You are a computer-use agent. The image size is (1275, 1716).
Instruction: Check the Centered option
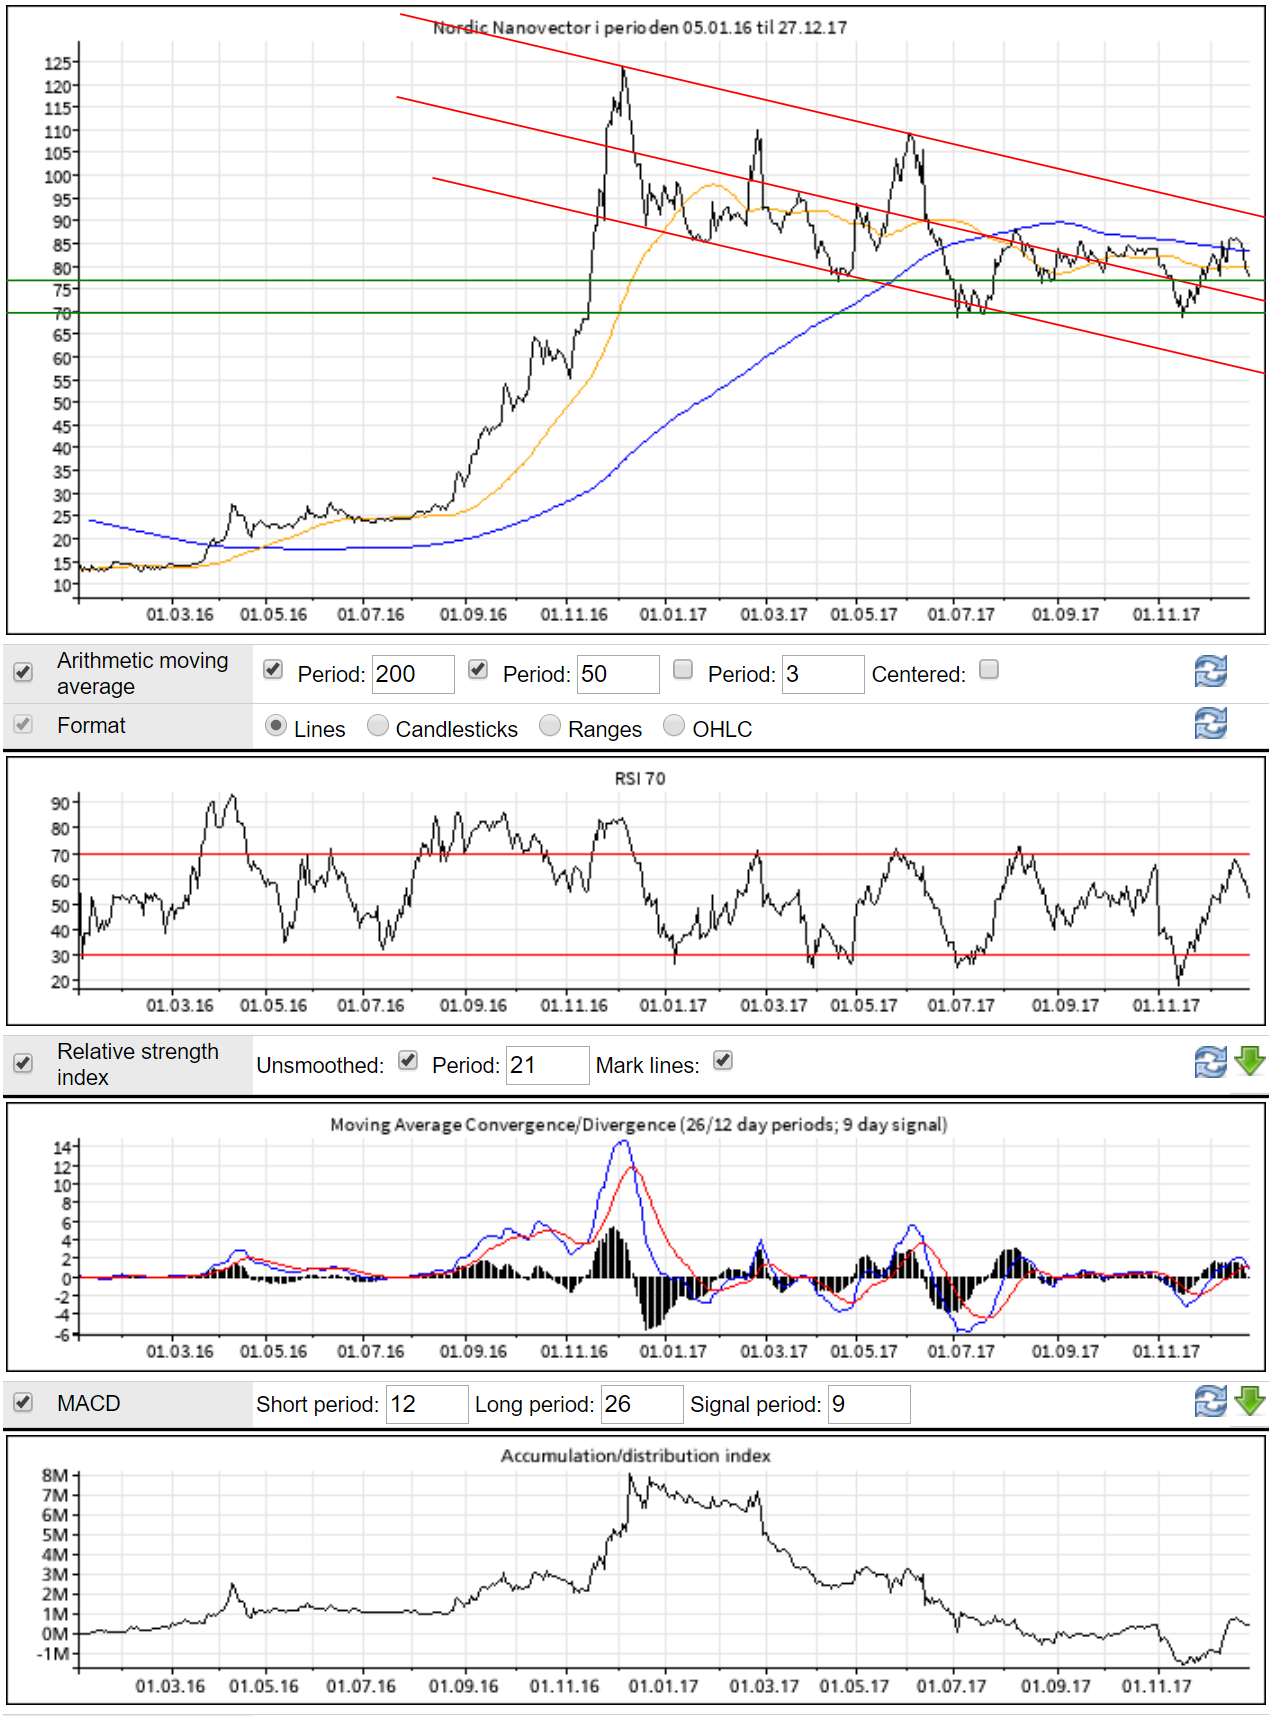tap(989, 669)
